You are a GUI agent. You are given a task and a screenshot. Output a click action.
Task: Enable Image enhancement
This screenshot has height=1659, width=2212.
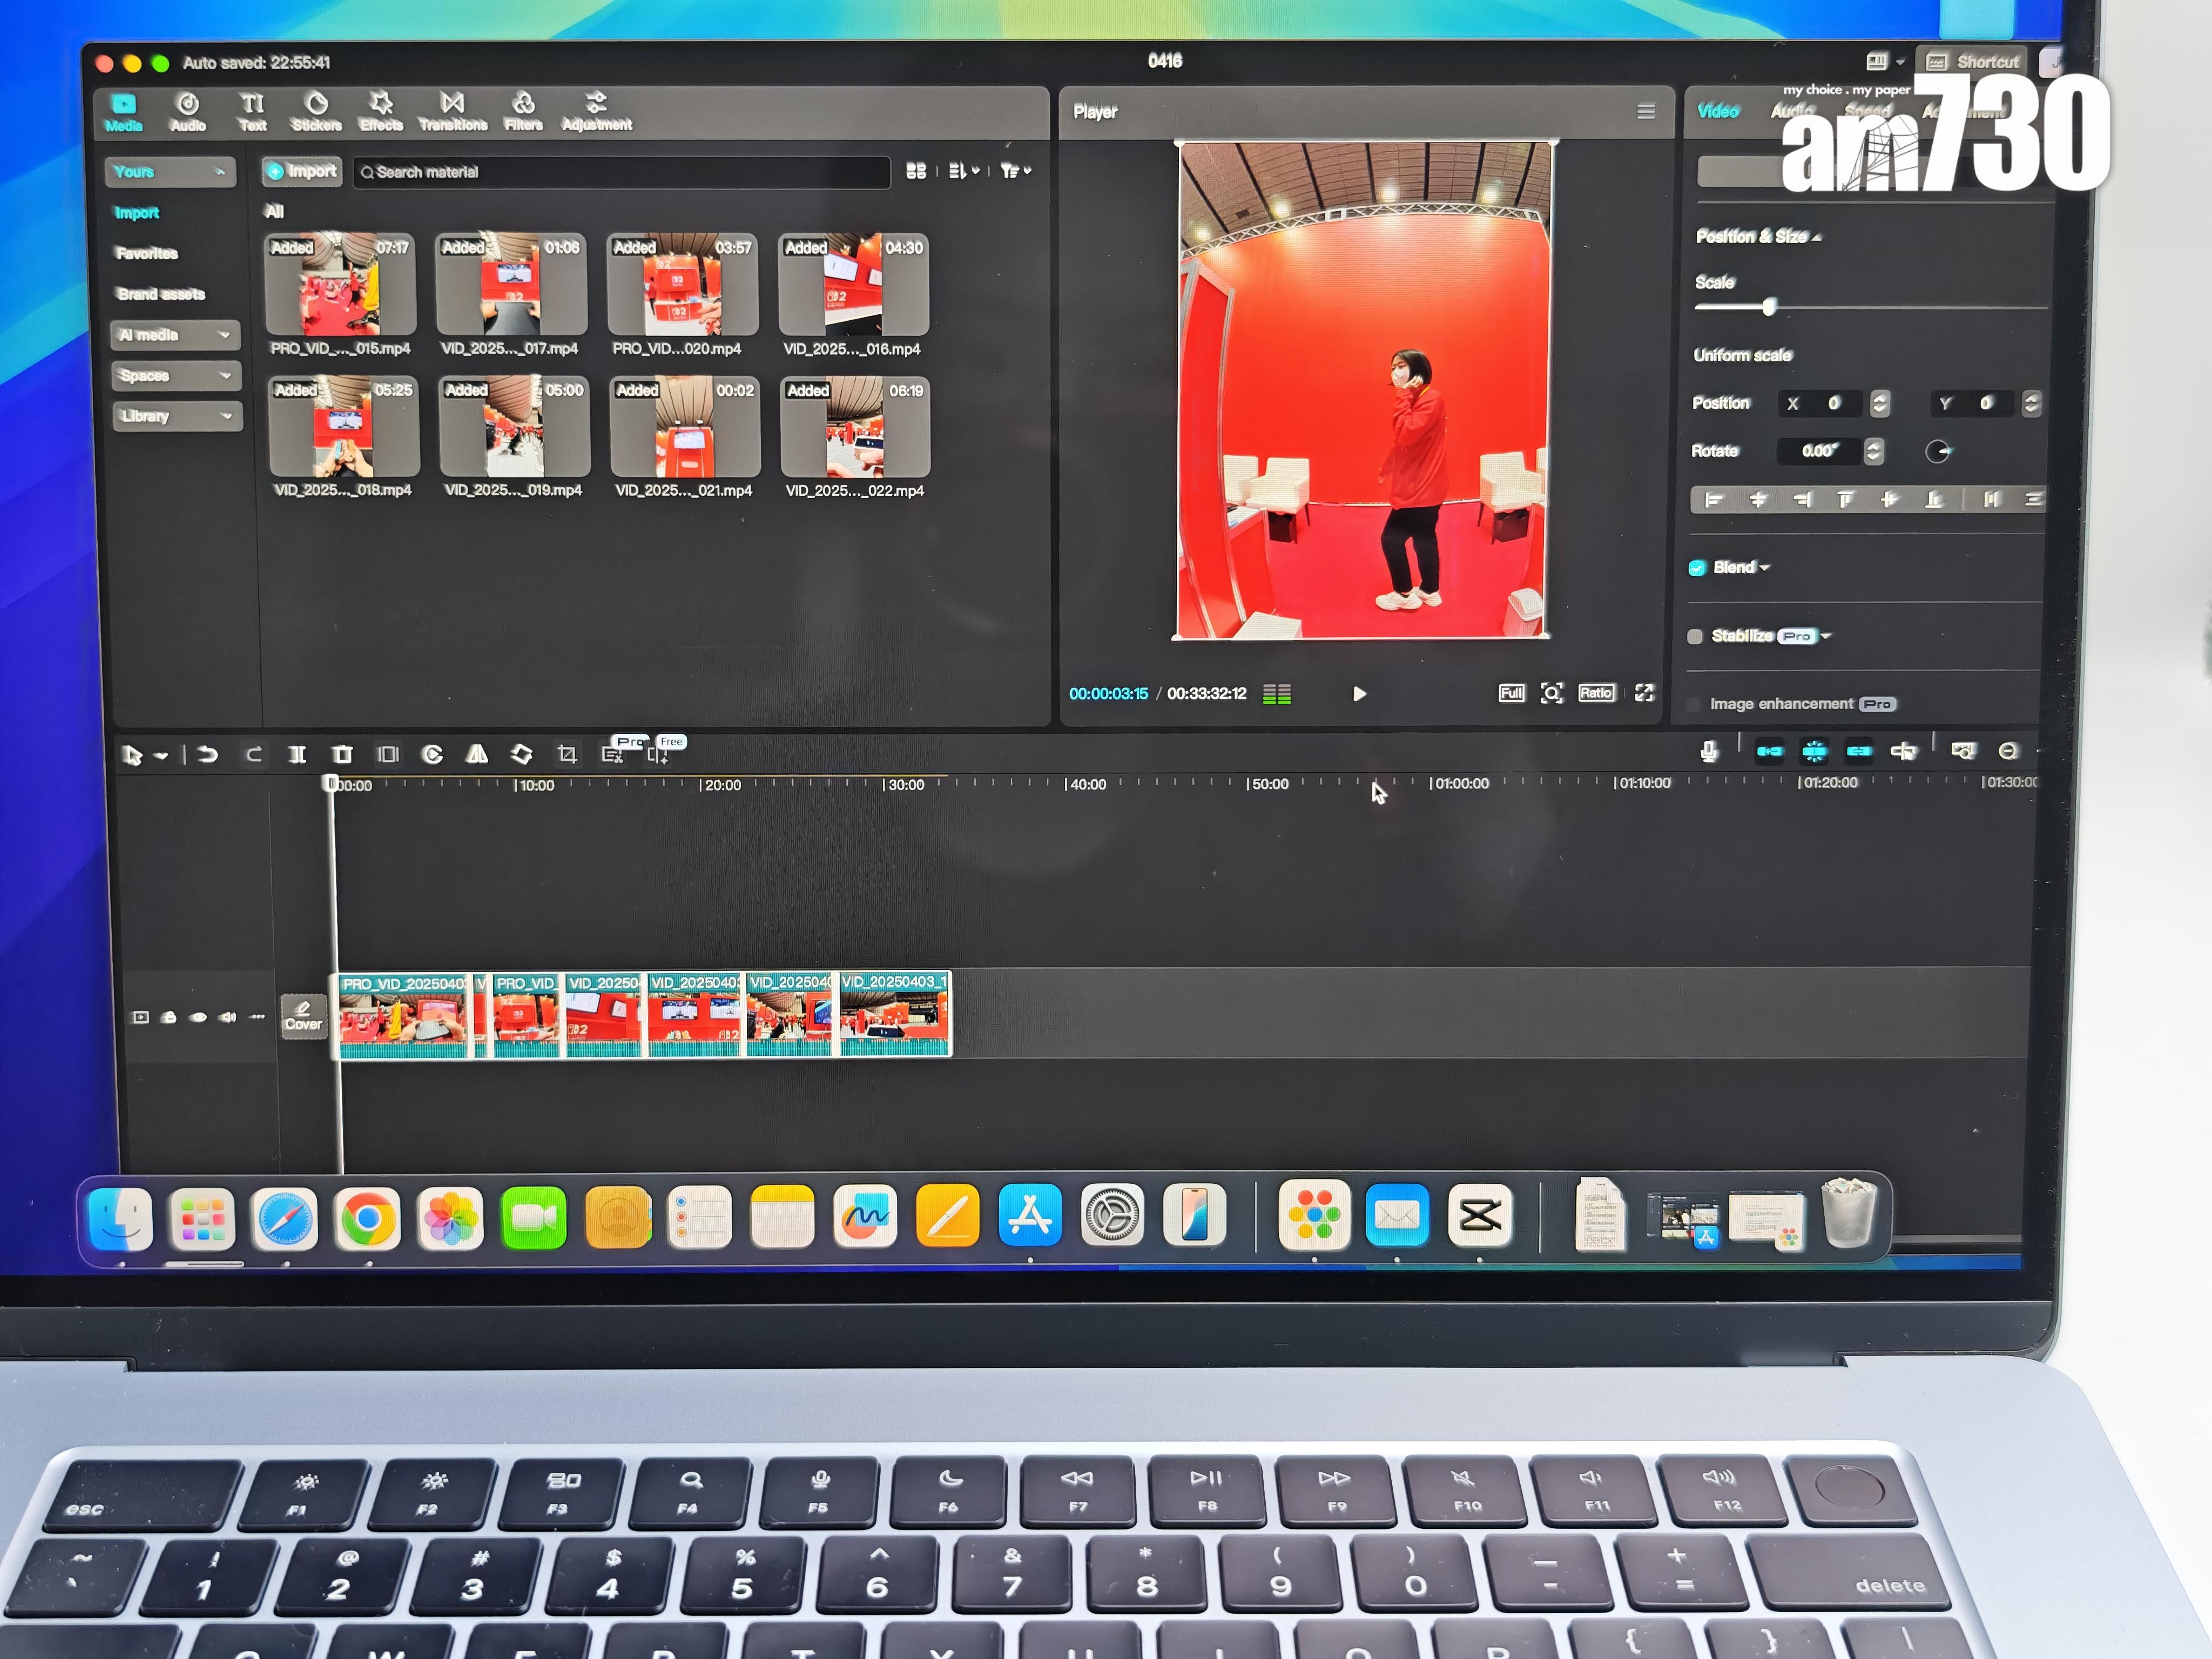[1693, 704]
